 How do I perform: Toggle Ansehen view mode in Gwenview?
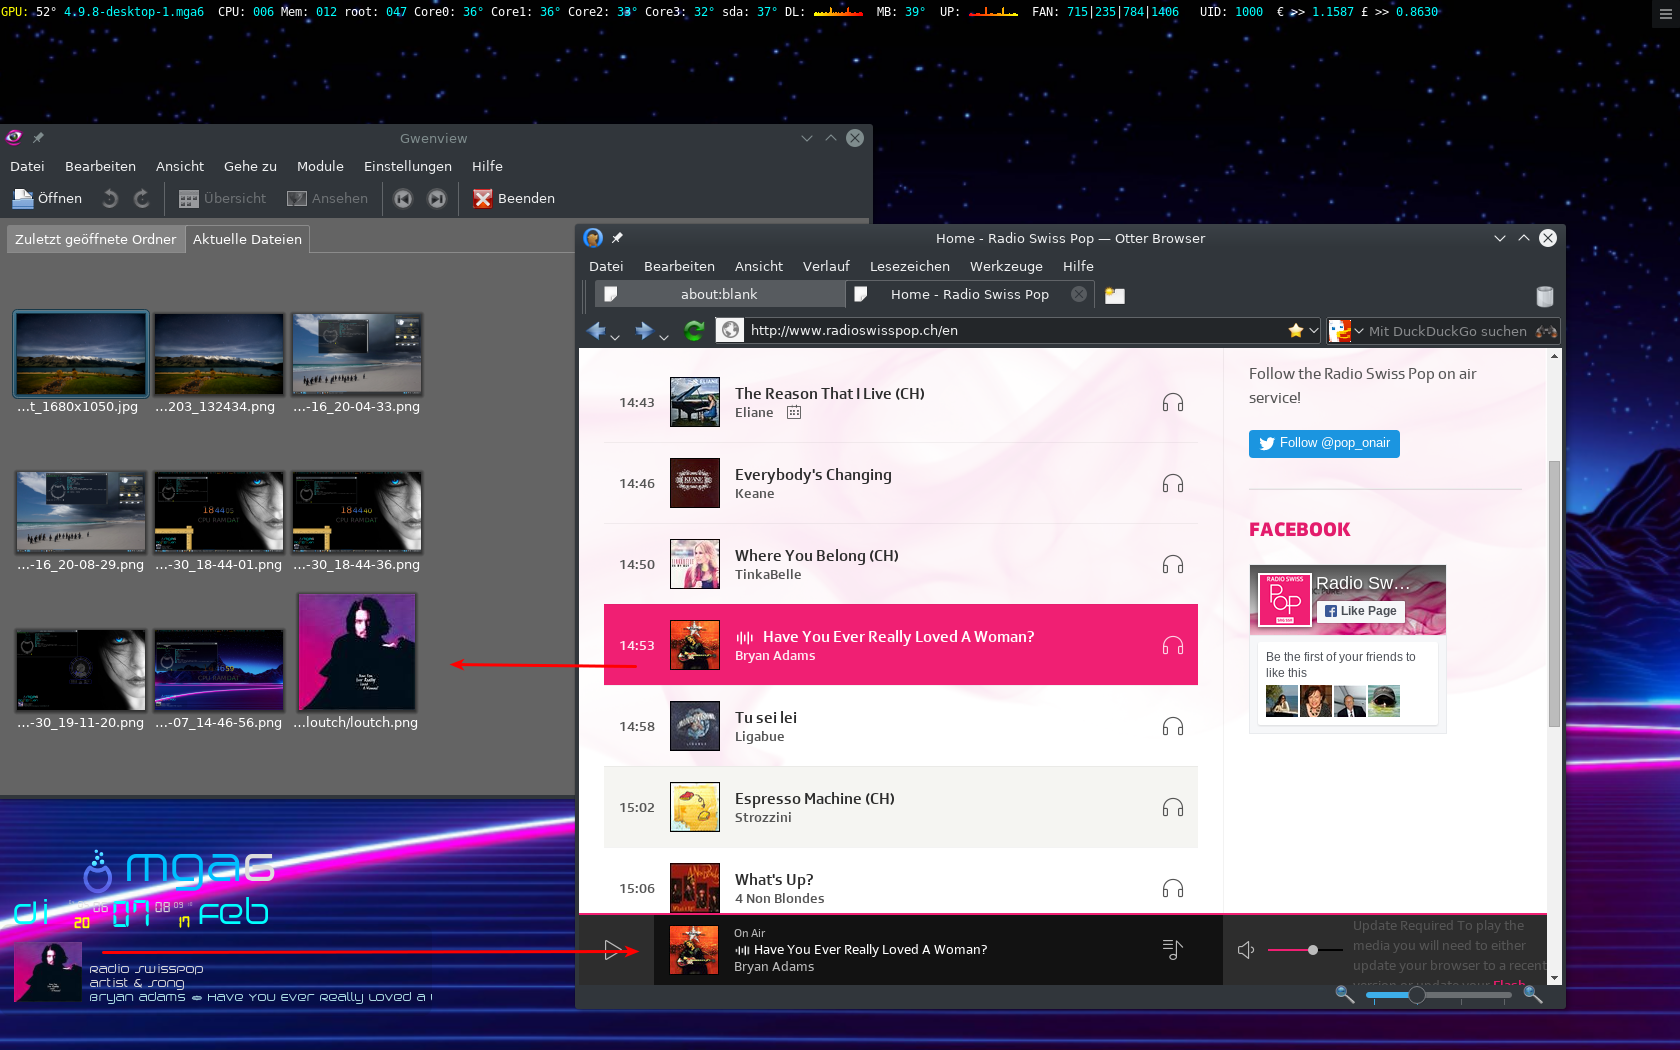coord(327,198)
